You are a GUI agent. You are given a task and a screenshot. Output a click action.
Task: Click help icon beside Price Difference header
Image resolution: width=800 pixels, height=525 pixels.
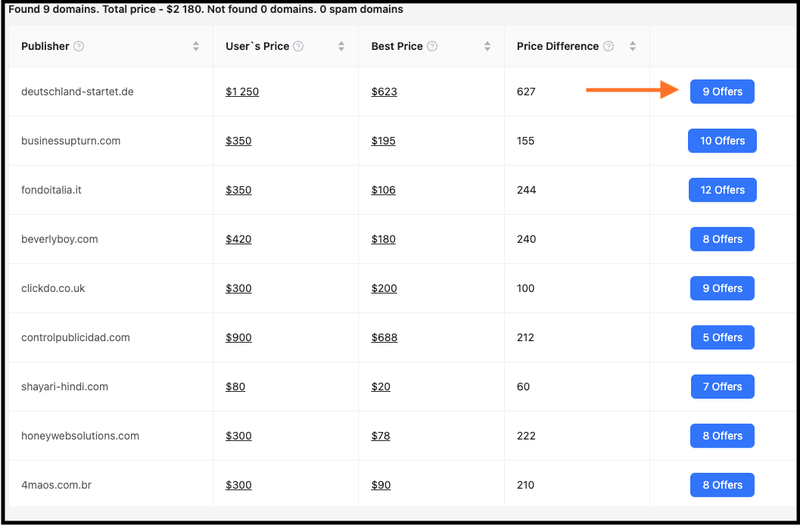pyautogui.click(x=608, y=47)
